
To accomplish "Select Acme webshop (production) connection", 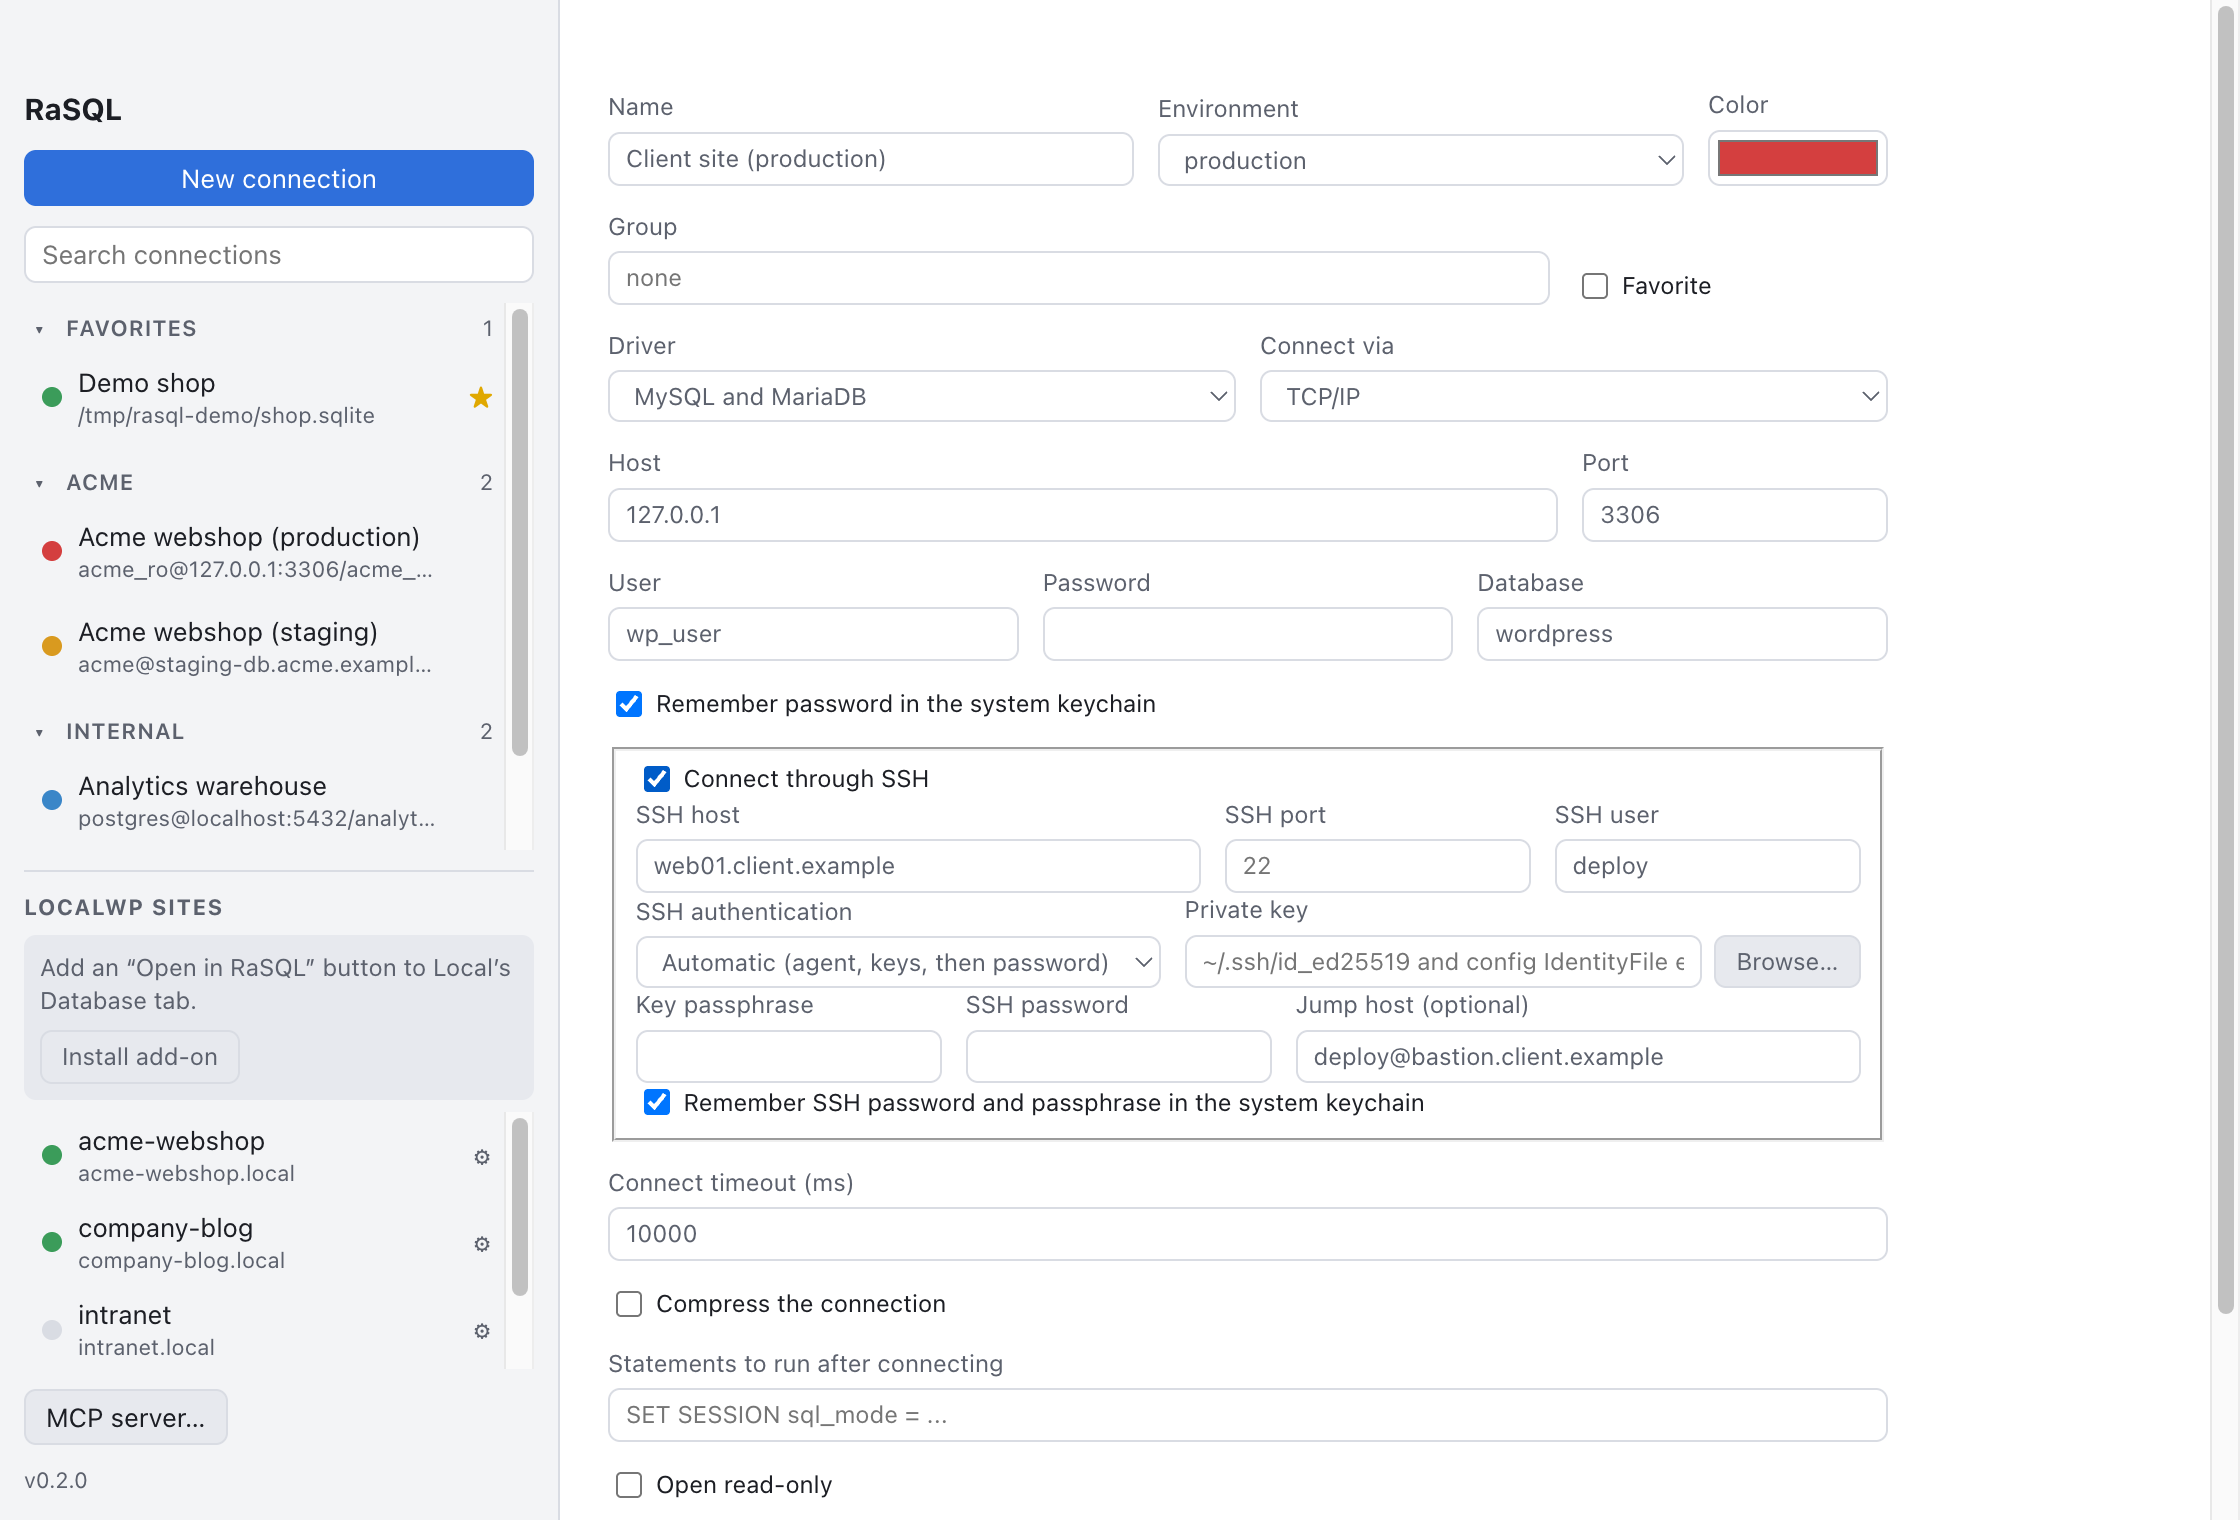I will pyautogui.click(x=265, y=552).
